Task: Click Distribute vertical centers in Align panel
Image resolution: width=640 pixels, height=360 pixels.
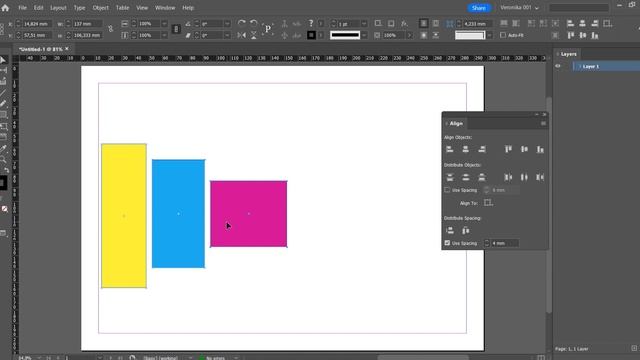Action: click(466, 177)
